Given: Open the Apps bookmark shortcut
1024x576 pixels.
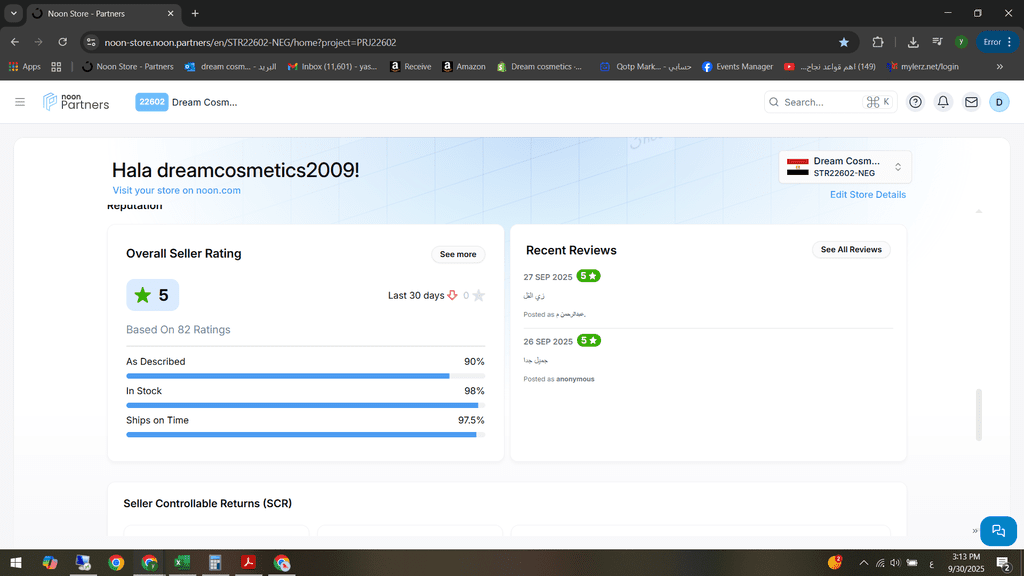Looking at the screenshot, I should pos(25,67).
